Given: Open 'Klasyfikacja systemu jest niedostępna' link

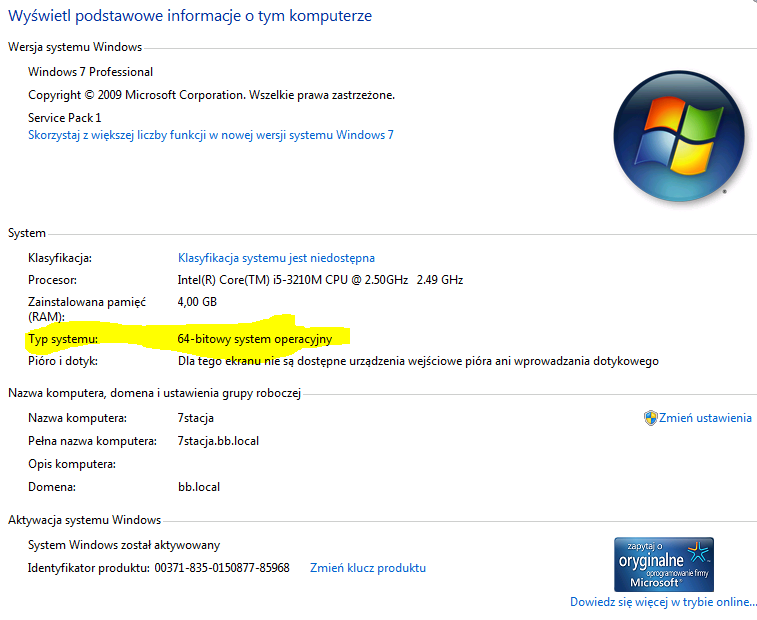Looking at the screenshot, I should 276,258.
